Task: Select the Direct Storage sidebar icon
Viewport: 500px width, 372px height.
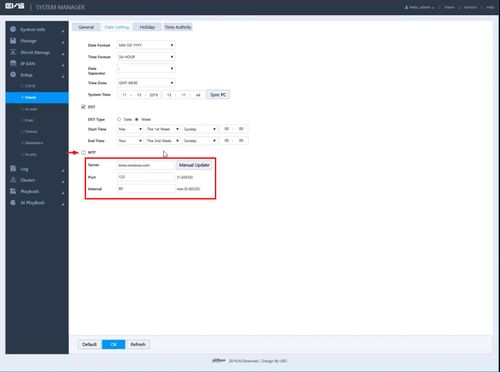Action: [x=13, y=52]
